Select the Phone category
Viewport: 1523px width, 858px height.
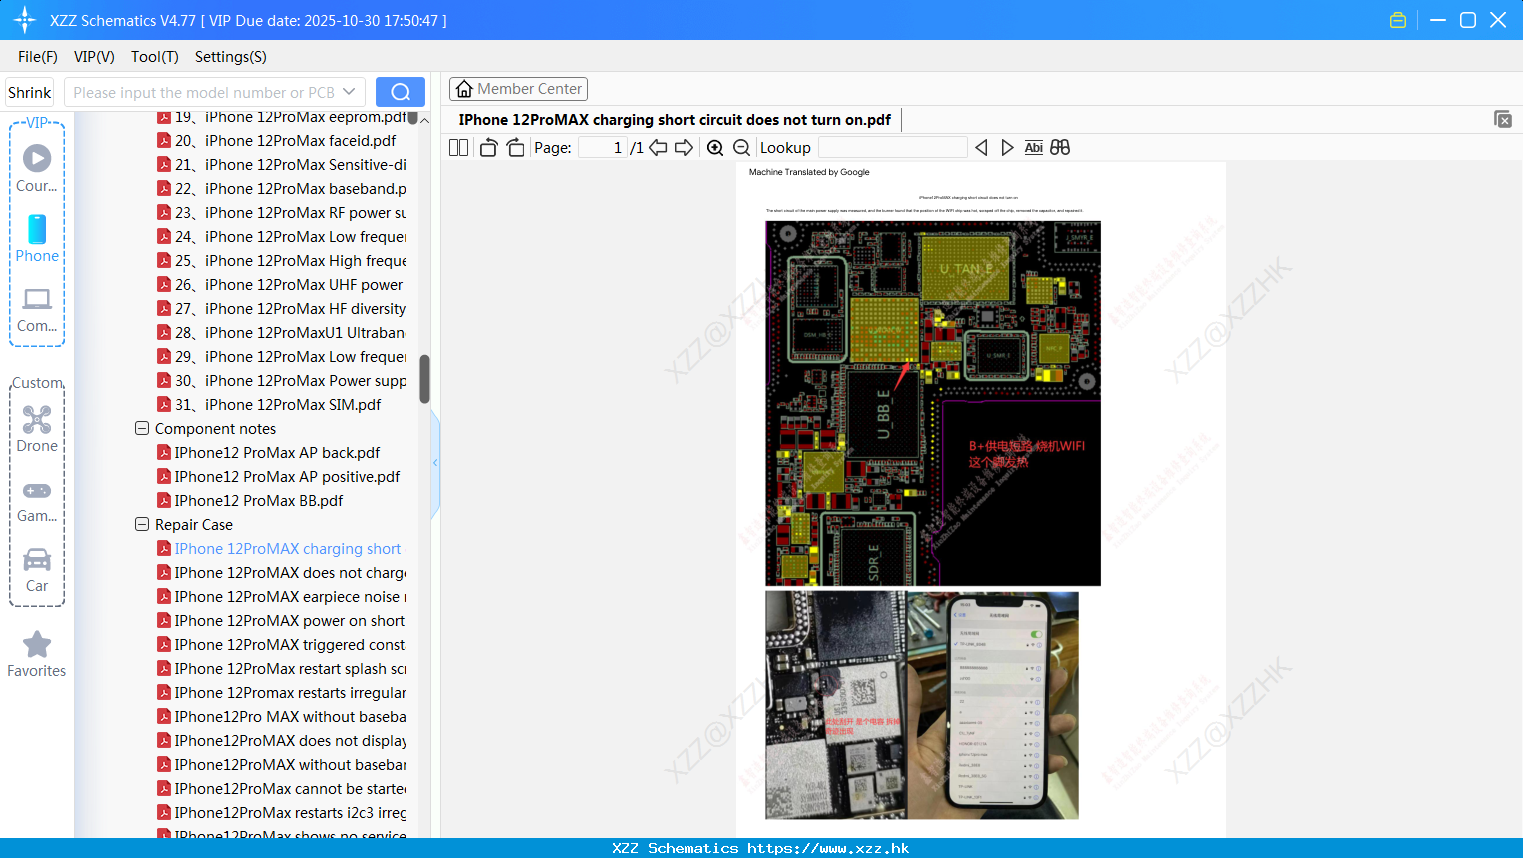(x=37, y=238)
